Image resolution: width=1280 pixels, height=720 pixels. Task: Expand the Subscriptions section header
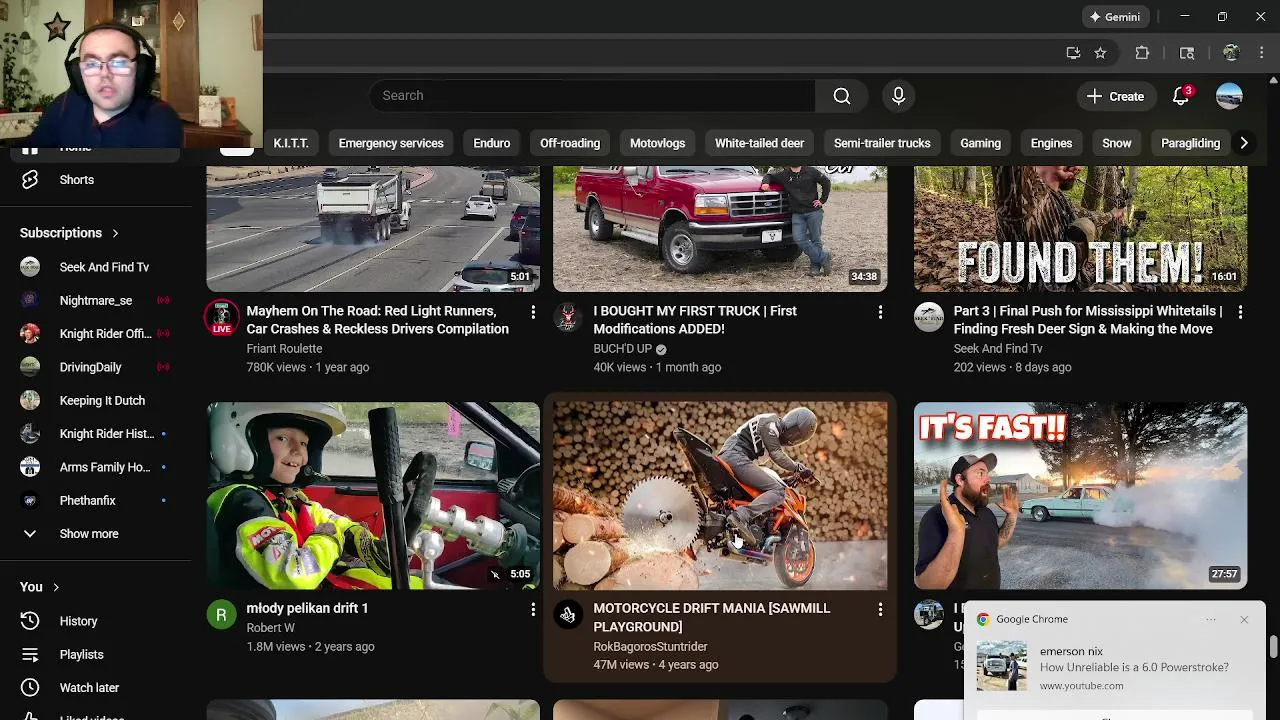pos(69,233)
